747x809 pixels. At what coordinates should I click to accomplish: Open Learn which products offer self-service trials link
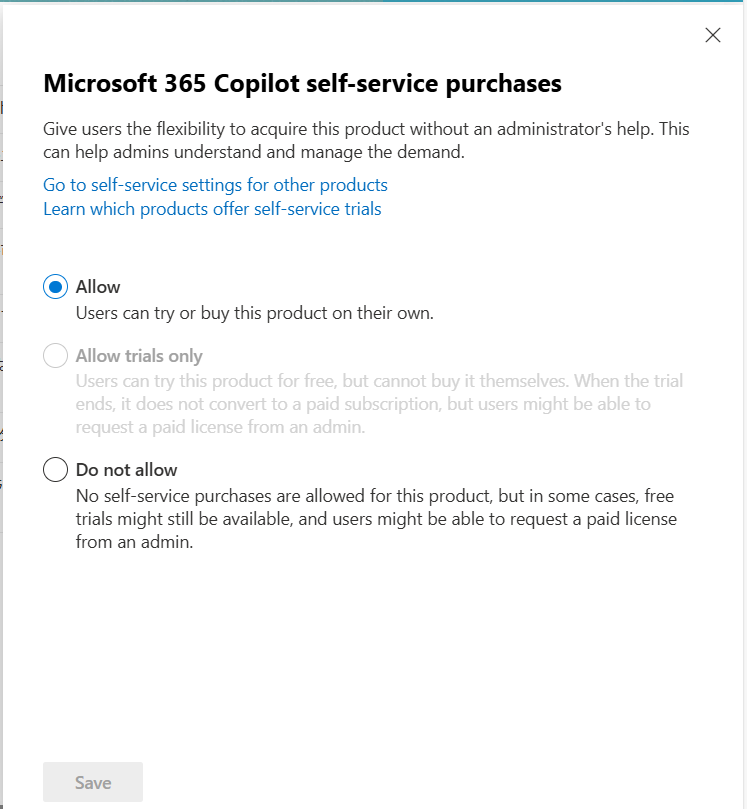(x=212, y=209)
